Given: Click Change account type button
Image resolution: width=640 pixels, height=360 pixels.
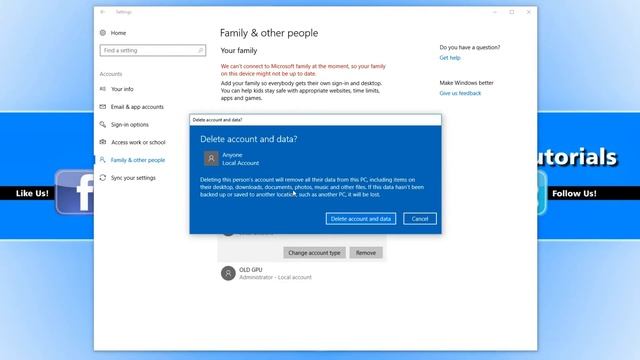Looking at the screenshot, I should pyautogui.click(x=314, y=253).
